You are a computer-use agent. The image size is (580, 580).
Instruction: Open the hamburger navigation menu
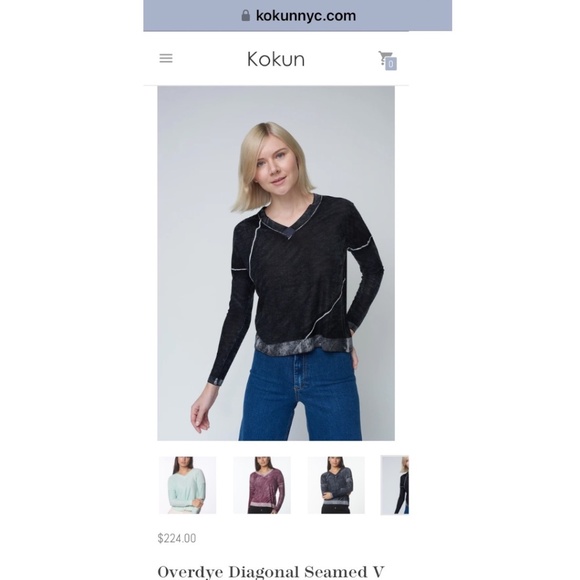tap(166, 58)
